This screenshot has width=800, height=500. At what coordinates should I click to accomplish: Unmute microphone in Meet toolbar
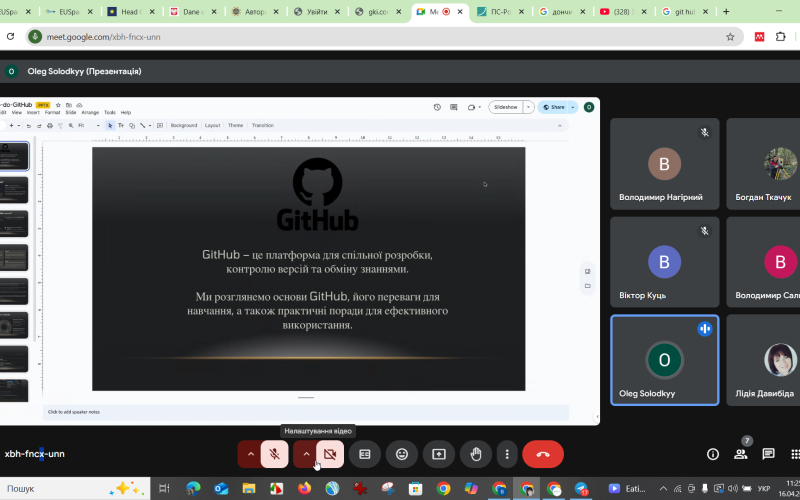tap(274, 454)
